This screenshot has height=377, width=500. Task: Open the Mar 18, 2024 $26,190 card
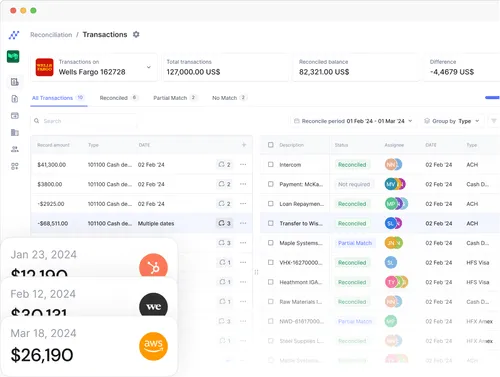pos(89,346)
